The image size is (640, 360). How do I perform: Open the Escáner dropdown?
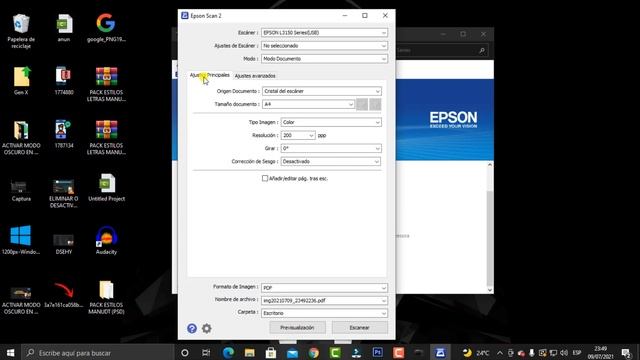click(x=324, y=33)
